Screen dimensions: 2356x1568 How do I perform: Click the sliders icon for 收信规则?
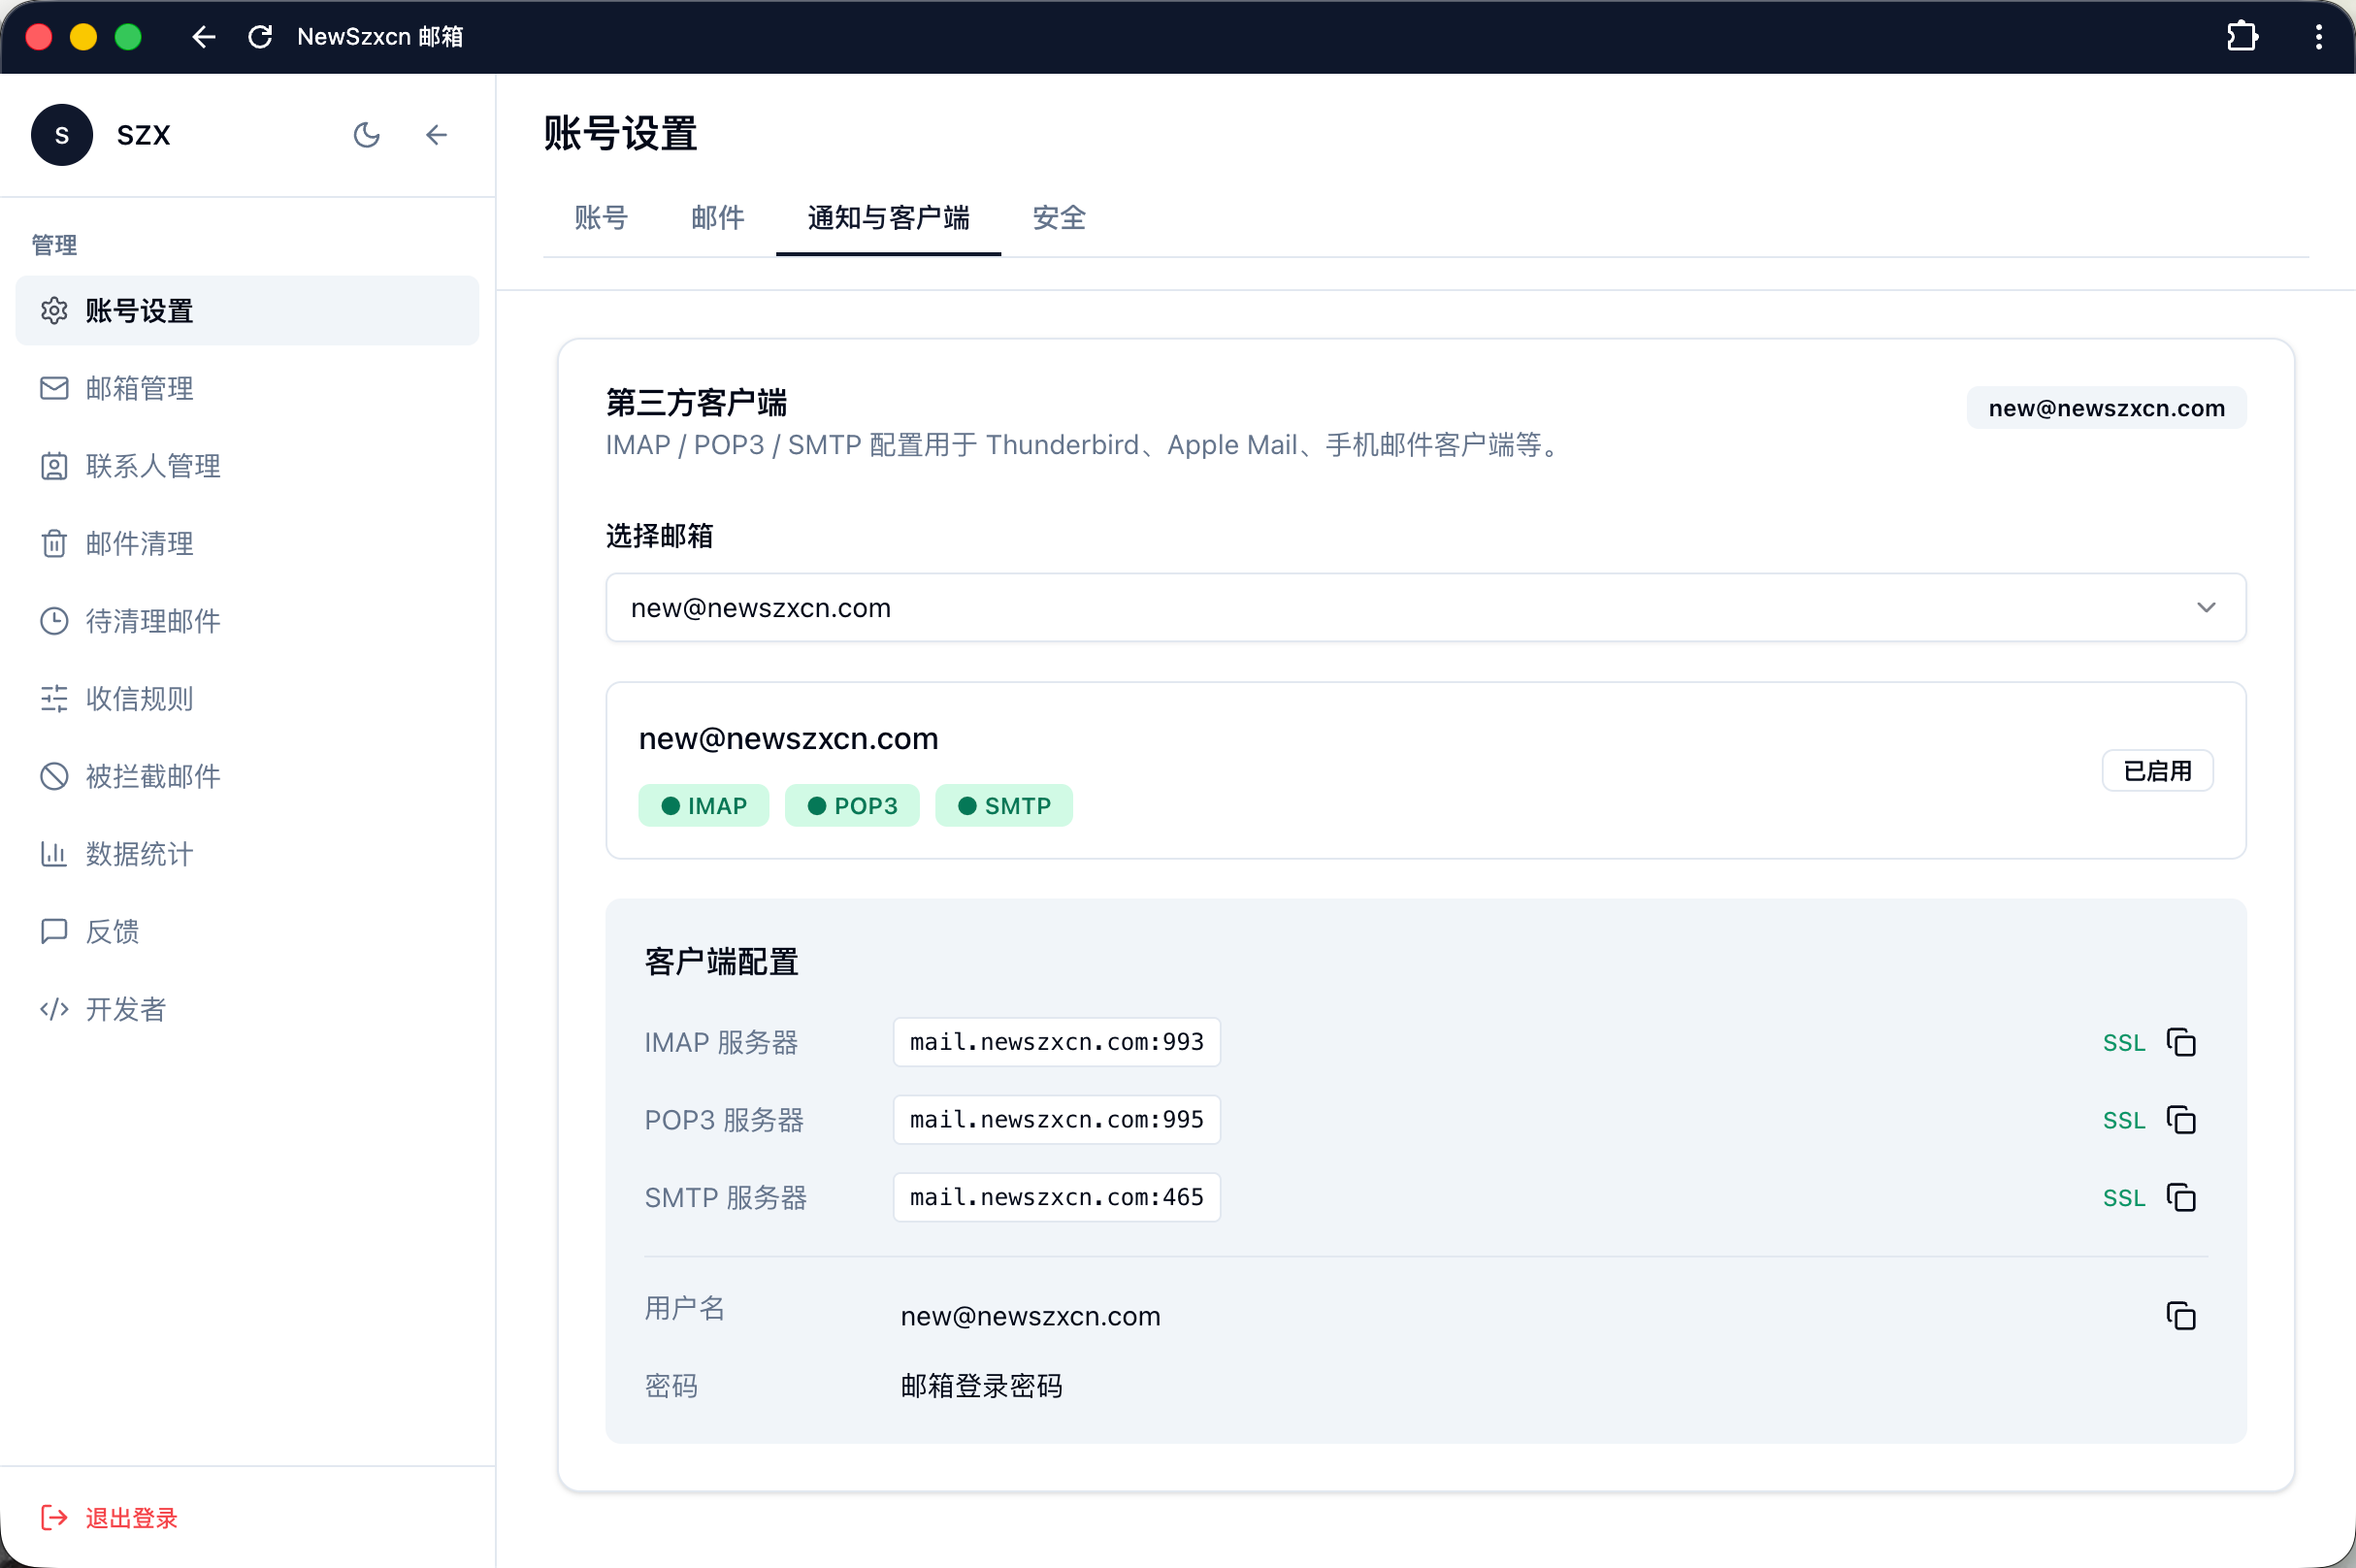pos(54,698)
